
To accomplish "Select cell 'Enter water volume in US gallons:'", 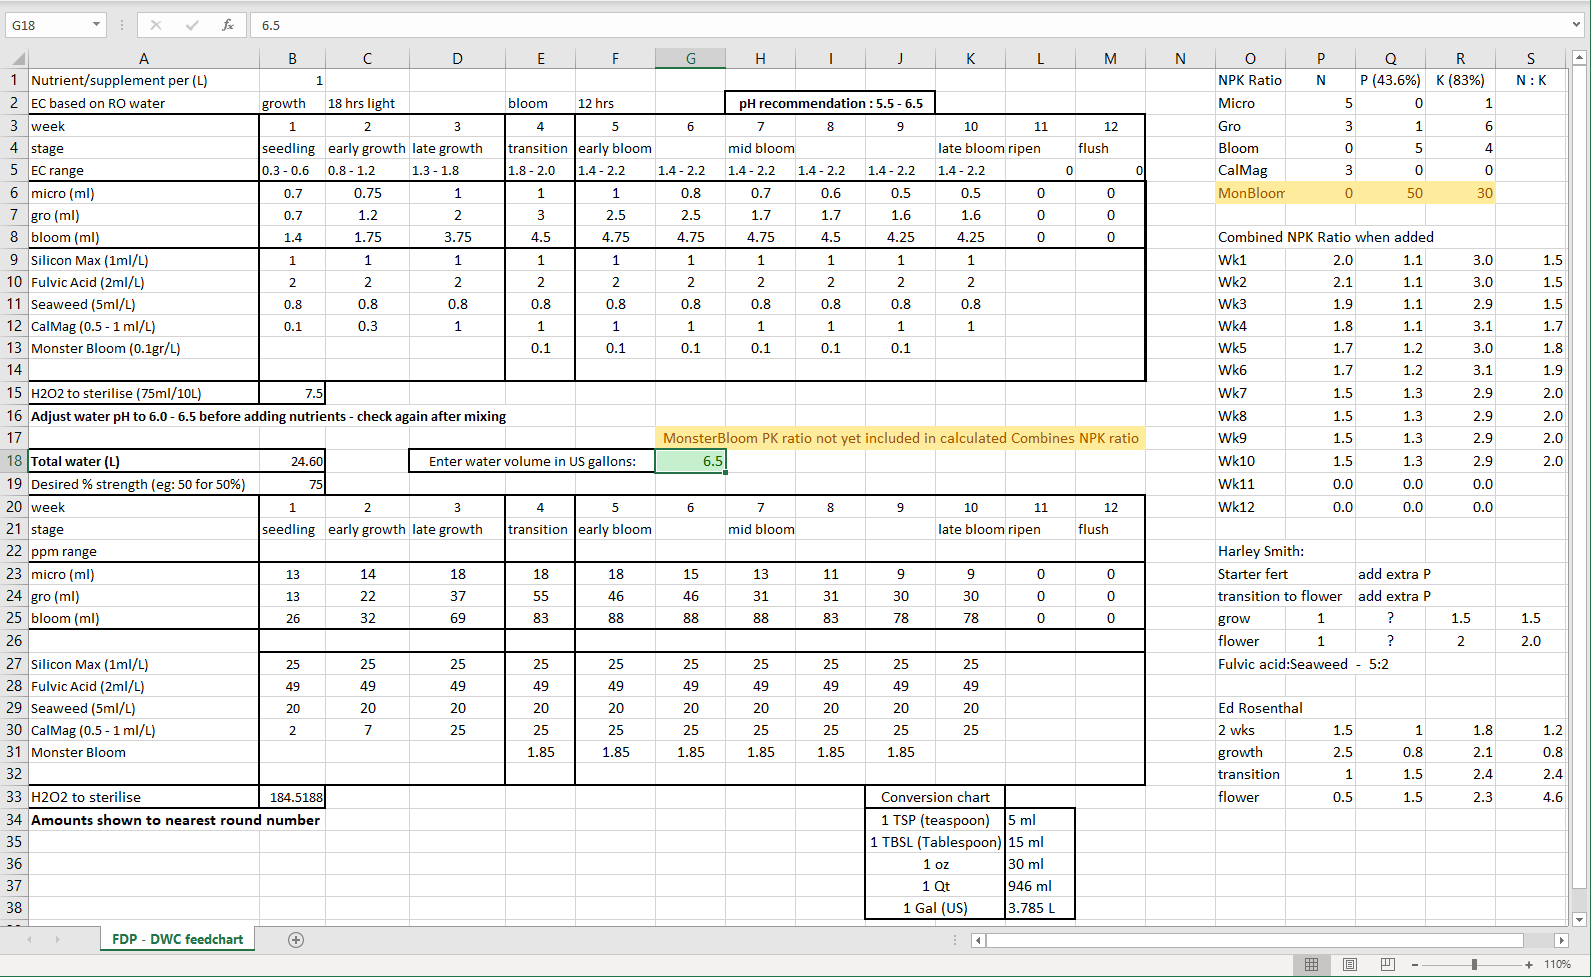I will (532, 461).
